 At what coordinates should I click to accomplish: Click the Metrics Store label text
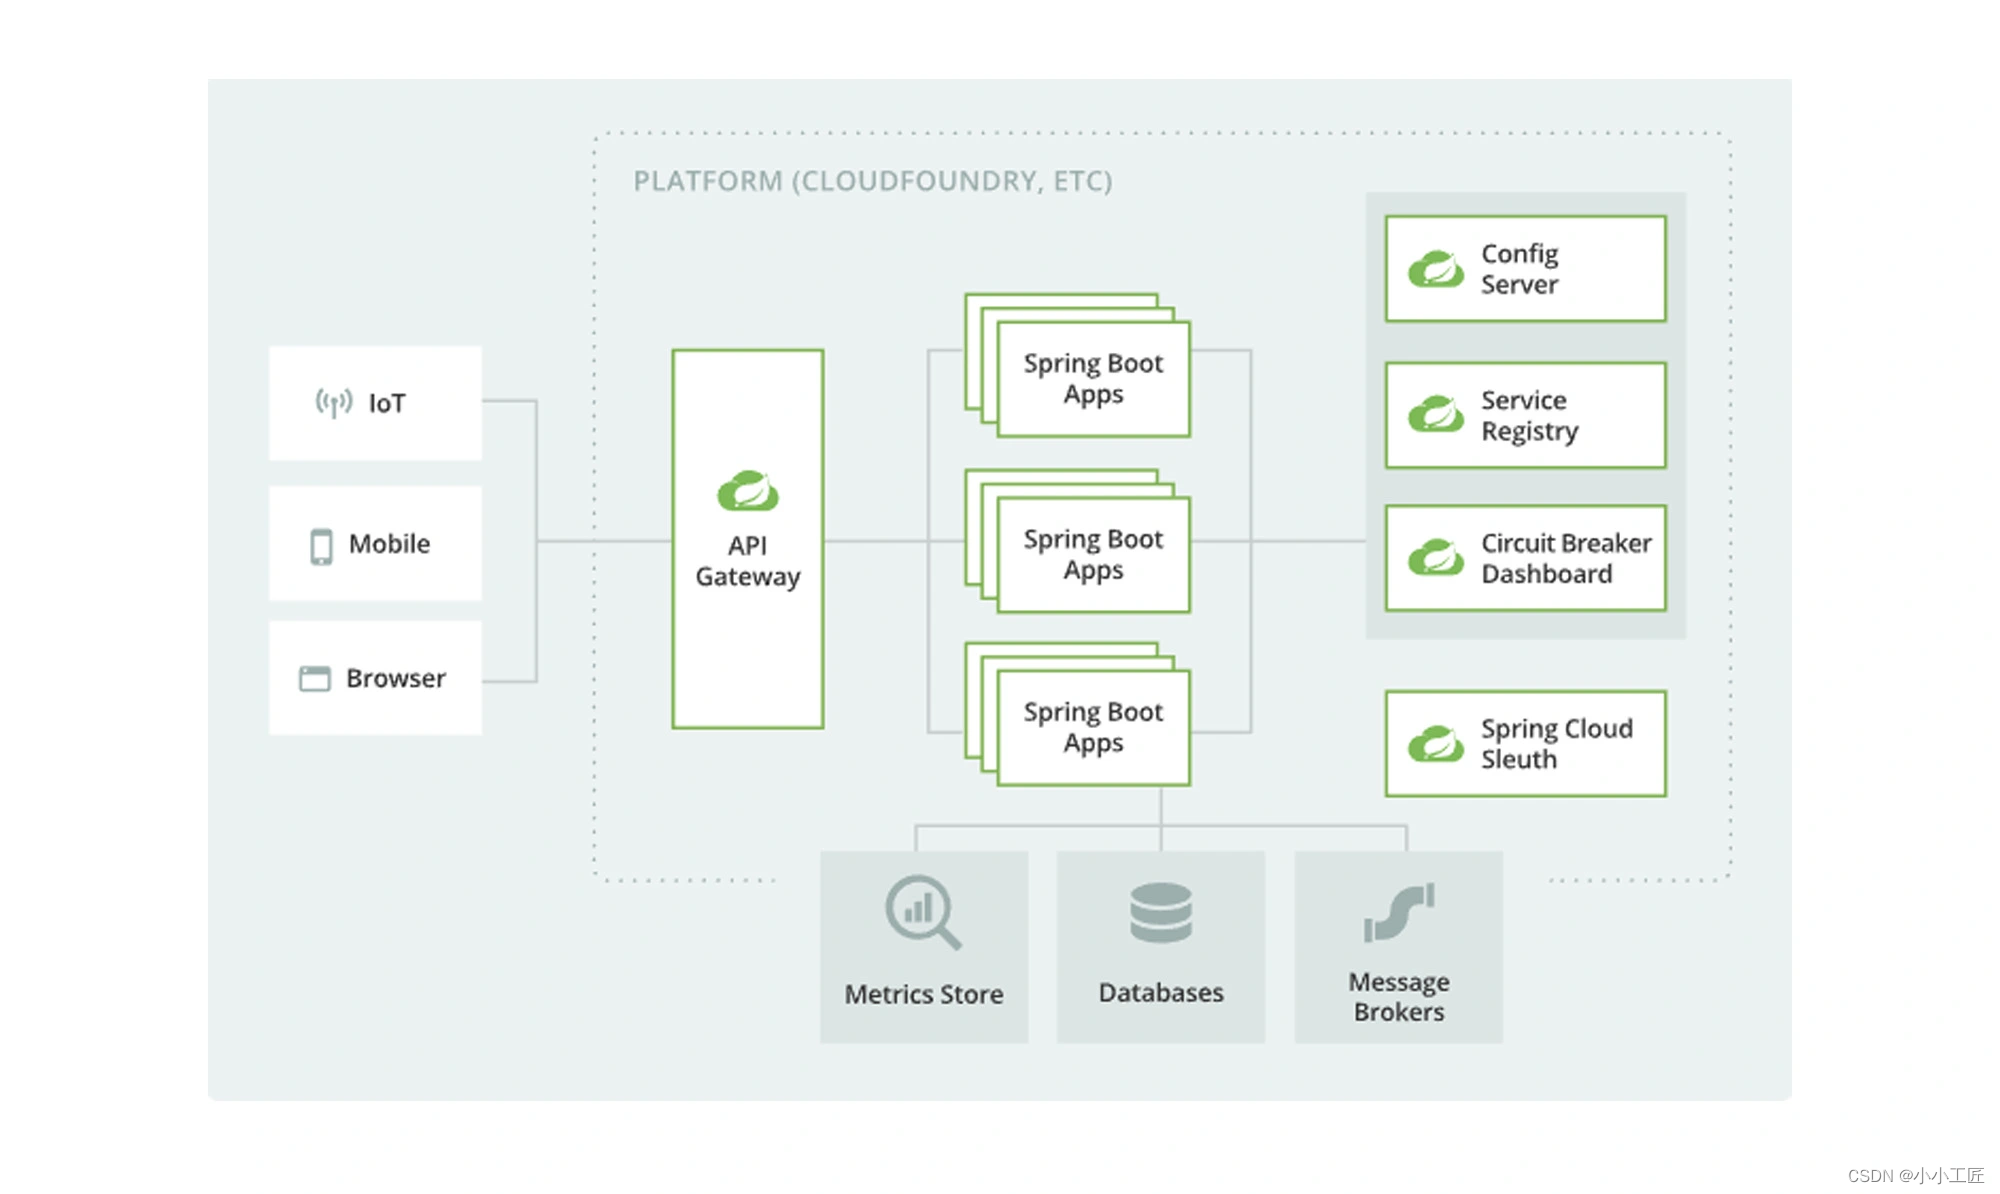coord(923,994)
